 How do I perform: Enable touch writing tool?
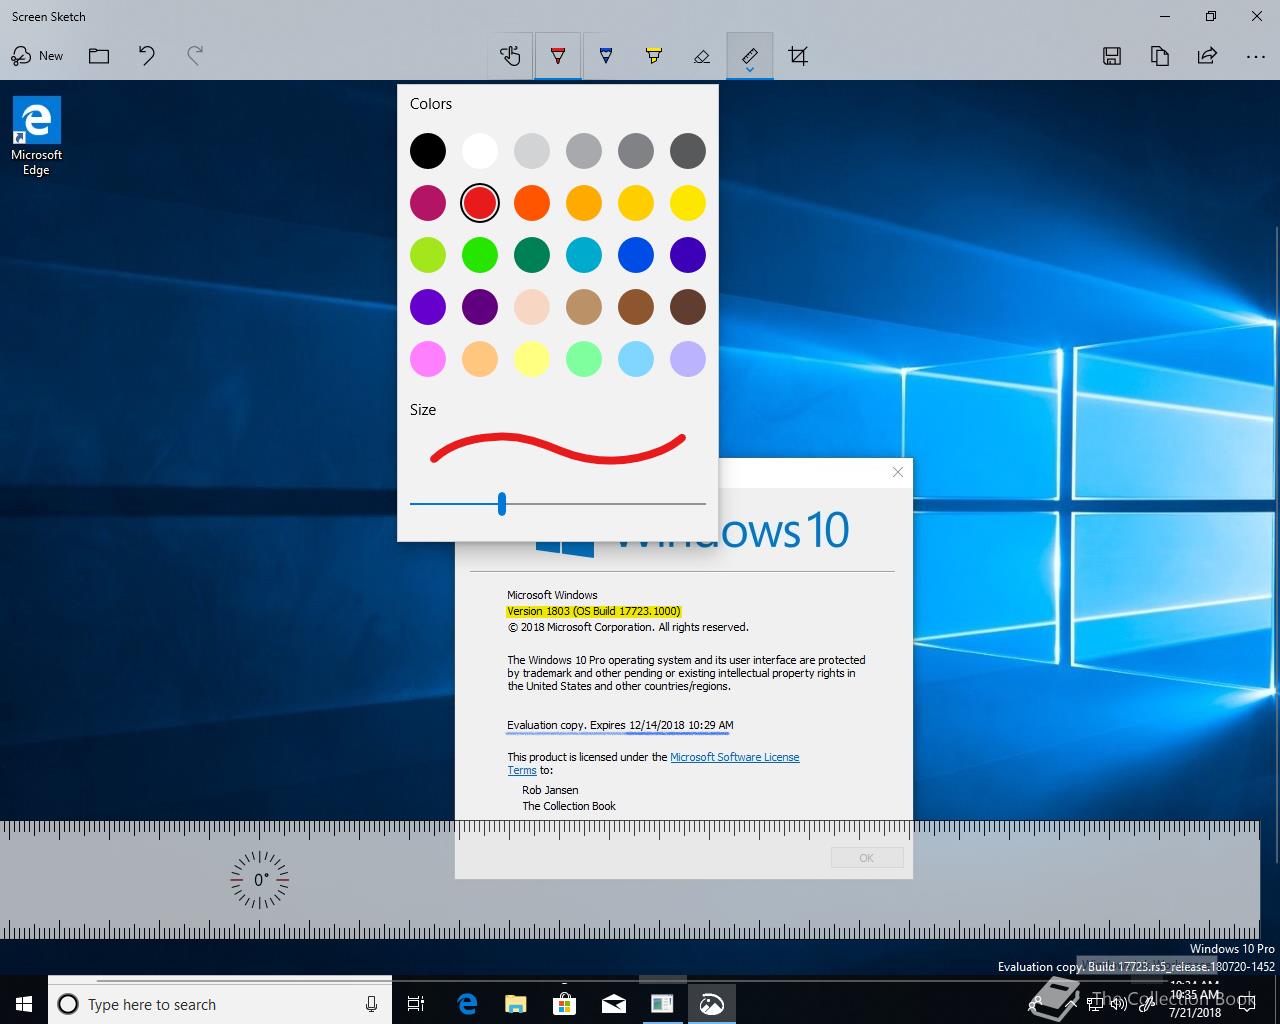tap(510, 56)
